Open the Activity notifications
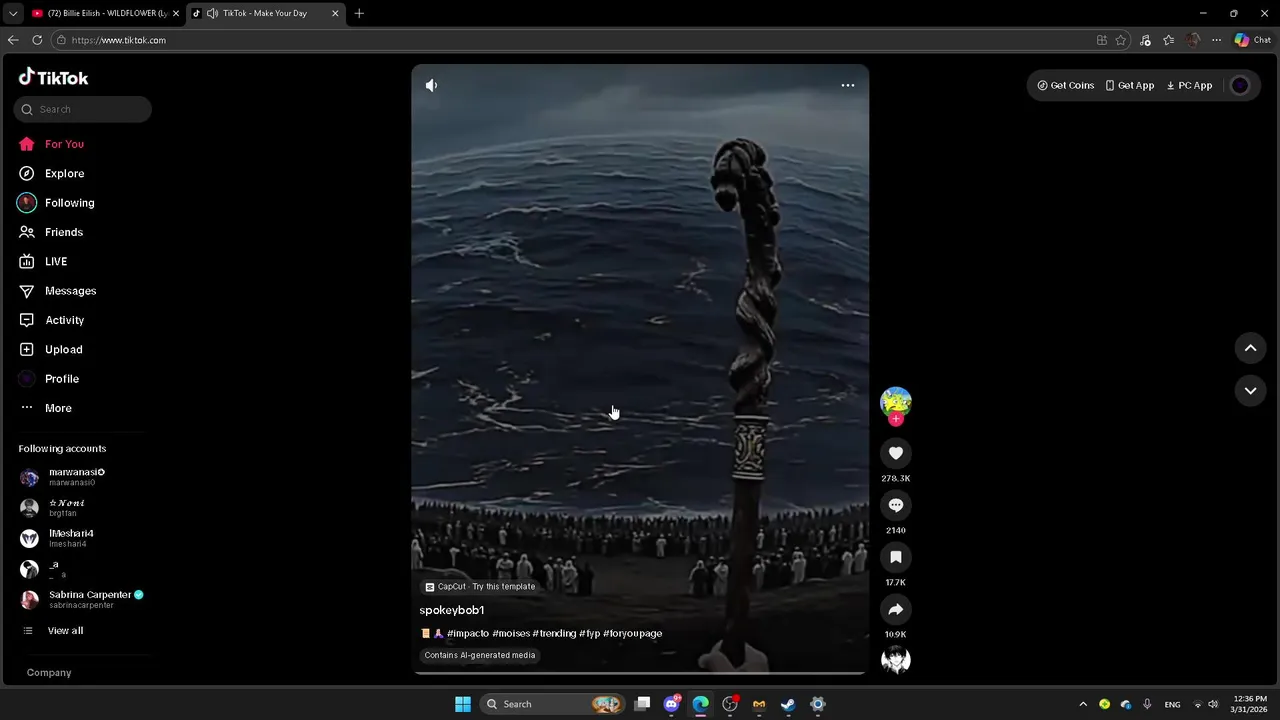The width and height of the screenshot is (1280, 720). (x=51, y=320)
